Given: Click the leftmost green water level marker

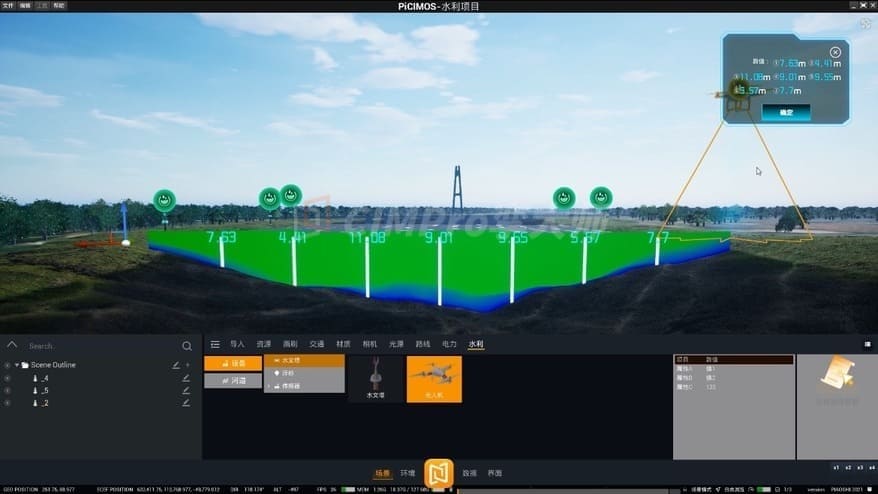Looking at the screenshot, I should (x=164, y=200).
